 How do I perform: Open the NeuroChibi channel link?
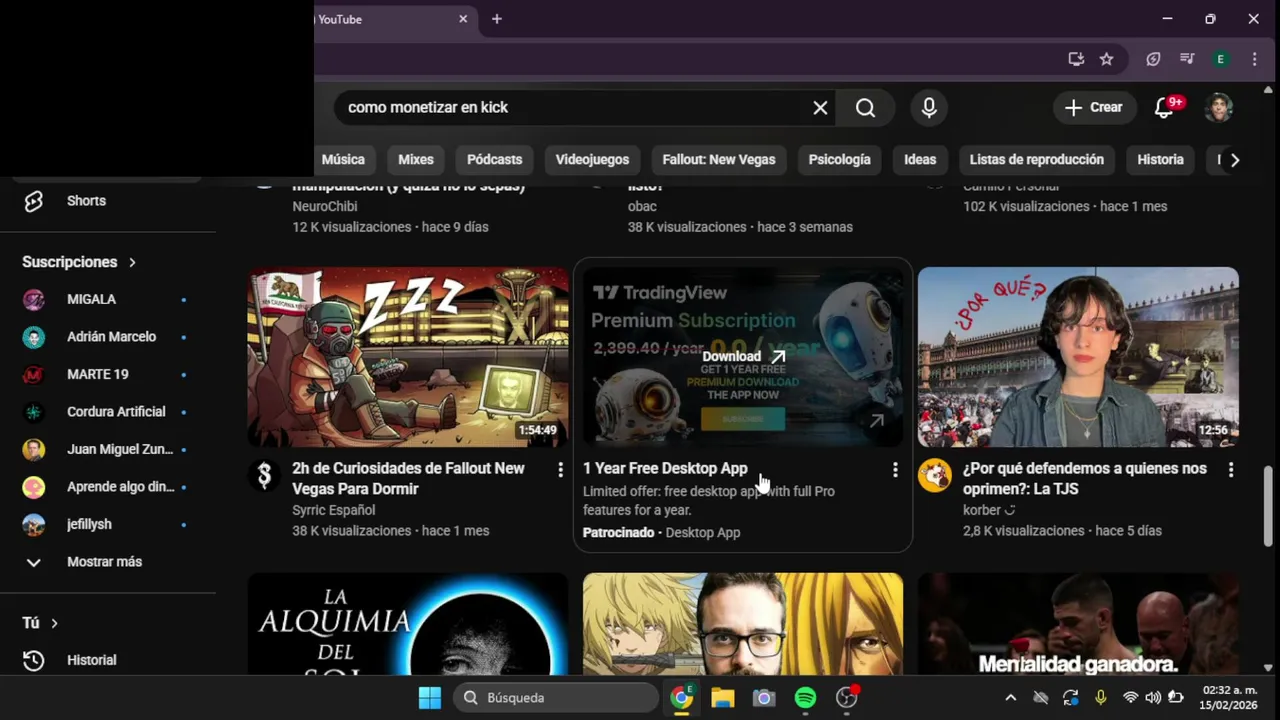[x=325, y=207]
